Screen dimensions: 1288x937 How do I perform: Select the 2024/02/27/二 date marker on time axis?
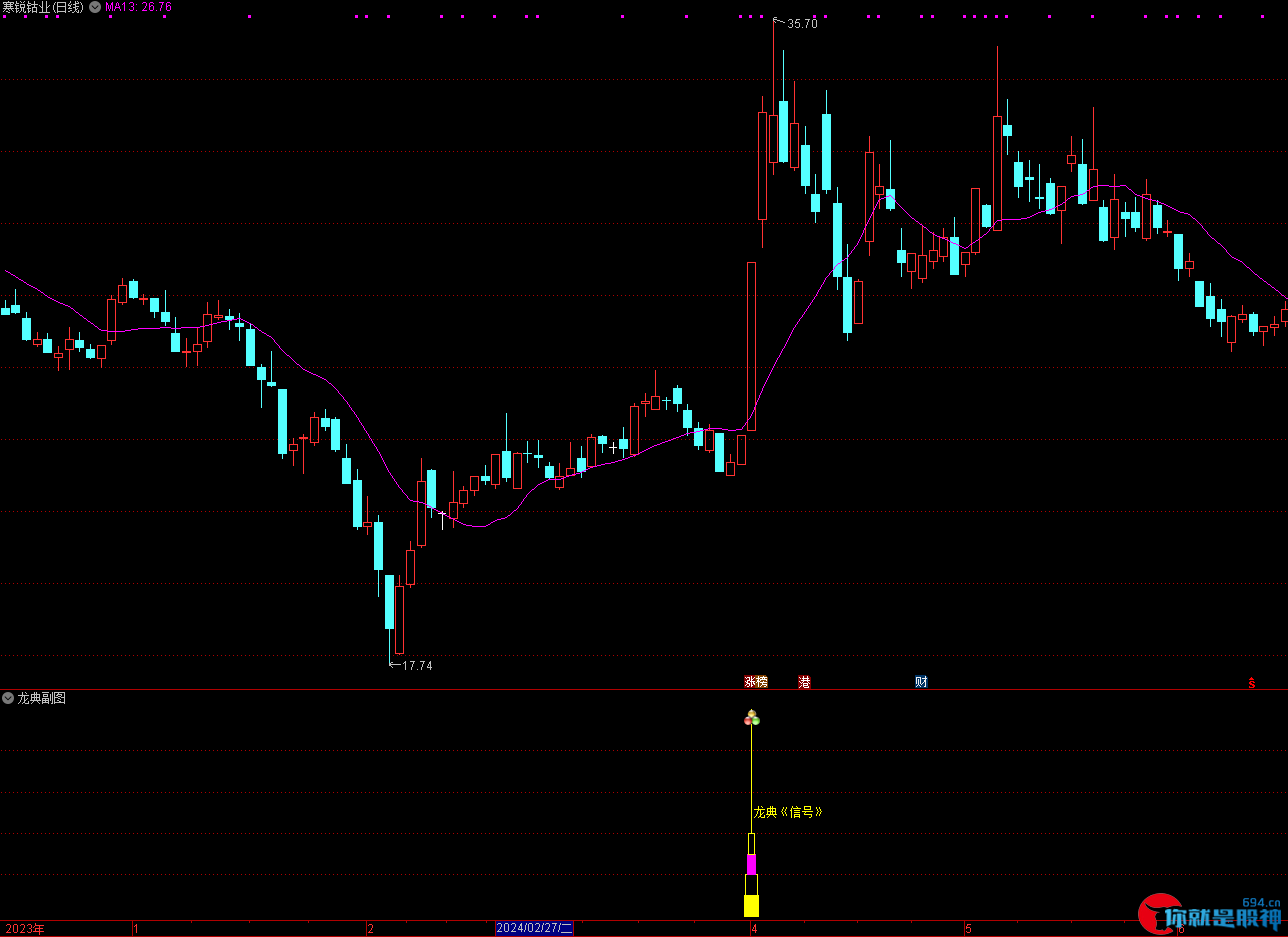click(535, 928)
